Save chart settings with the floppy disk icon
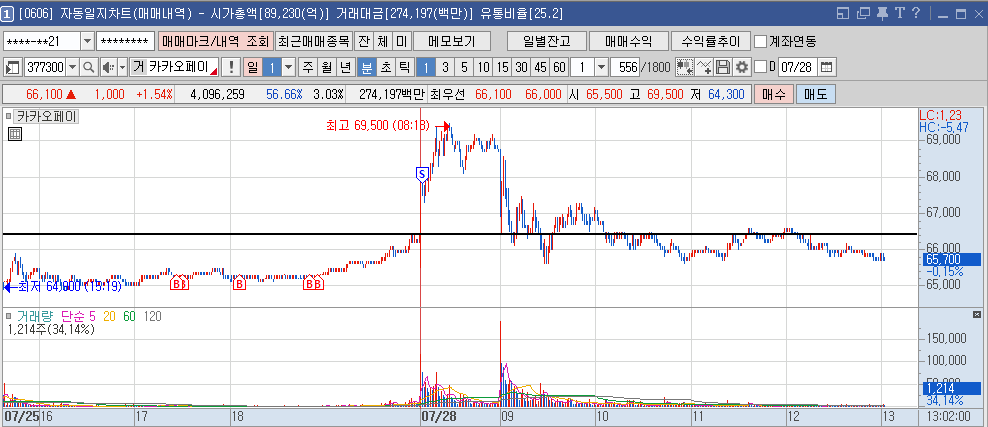Image resolution: width=988 pixels, height=427 pixels. point(723,67)
